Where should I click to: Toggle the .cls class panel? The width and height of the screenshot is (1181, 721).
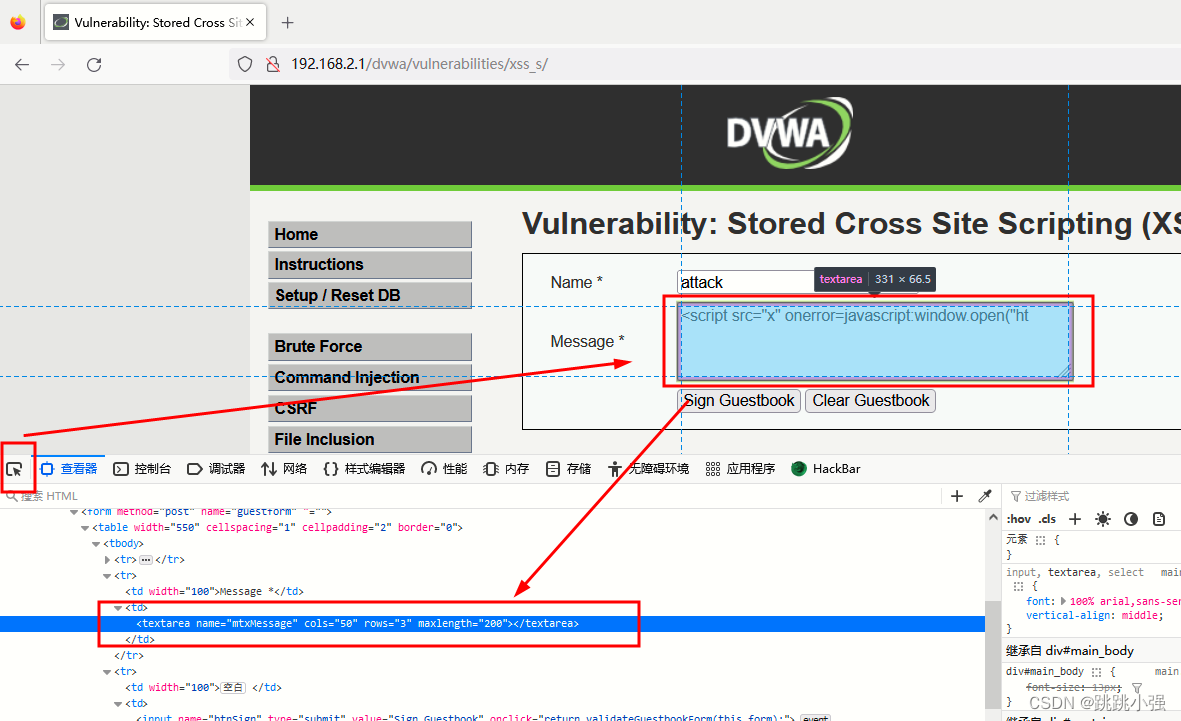tap(1048, 519)
